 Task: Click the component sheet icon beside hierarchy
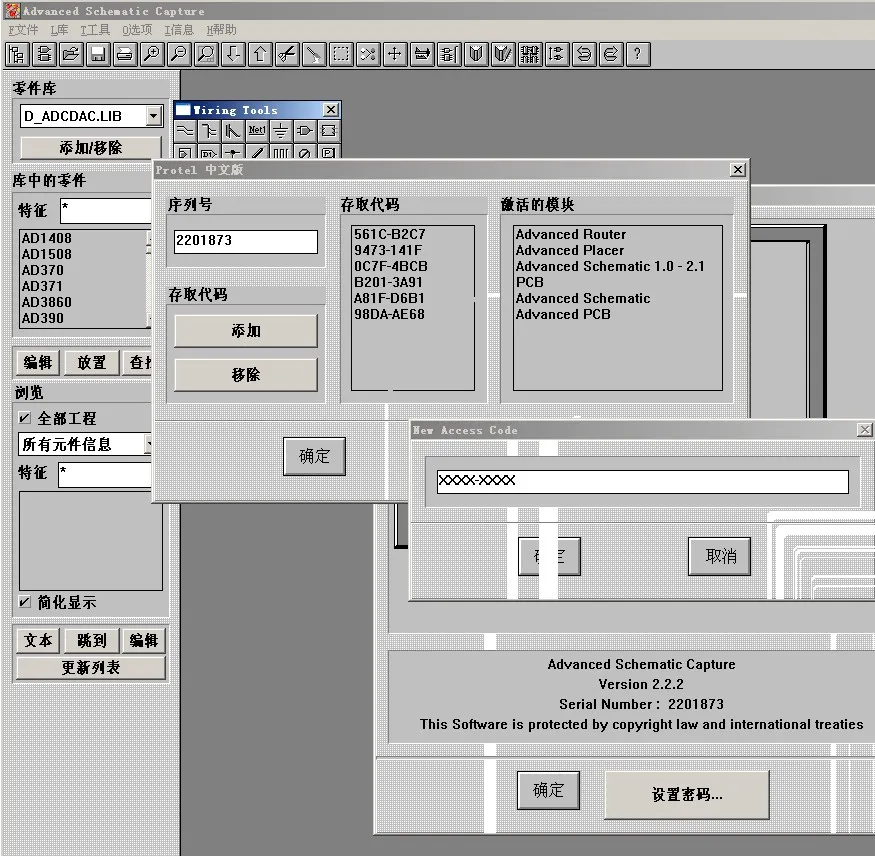[44, 55]
